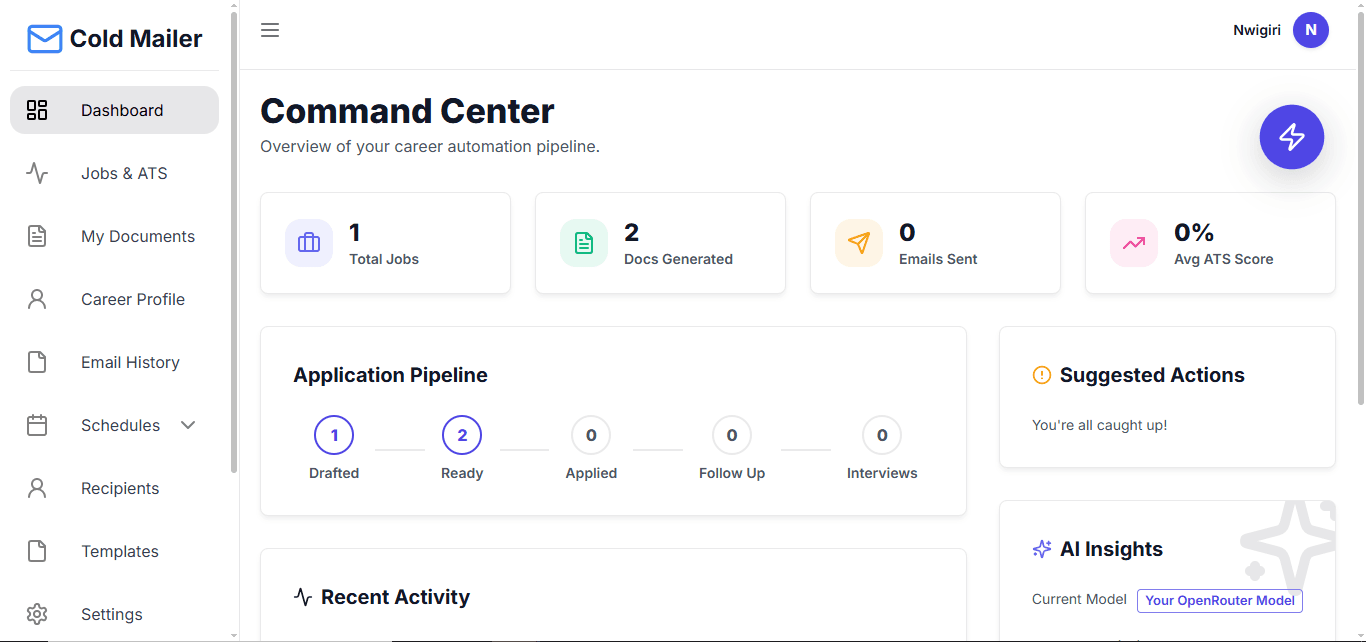Open the Templates page

(x=114, y=551)
